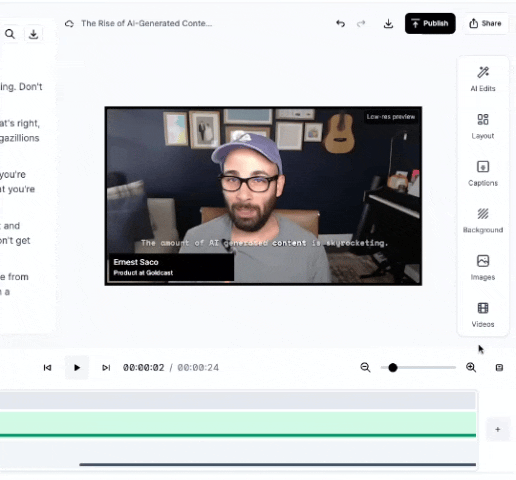This screenshot has height=480, width=516.
Task: Click the undo arrow icon
Action: tap(340, 23)
